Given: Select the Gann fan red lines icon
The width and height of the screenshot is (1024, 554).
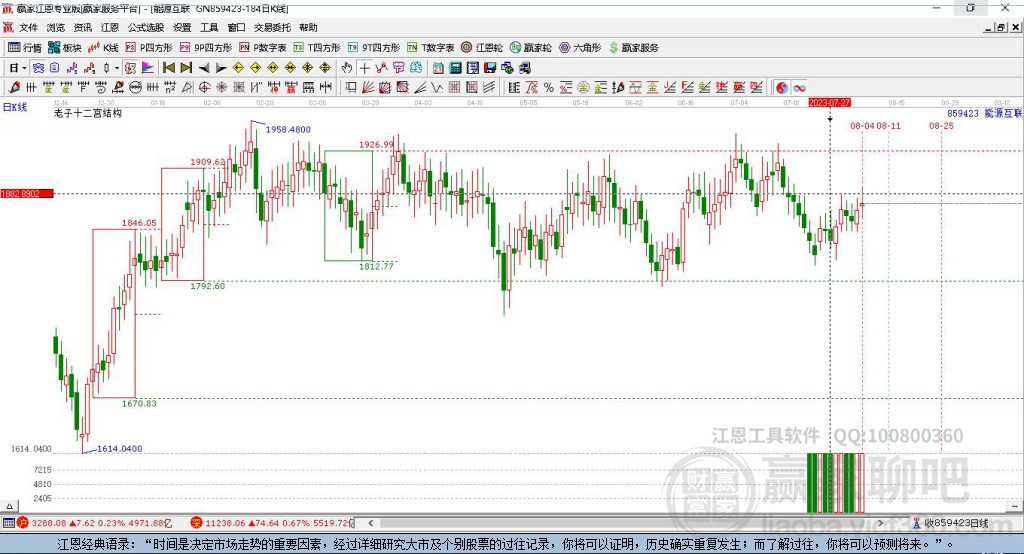Looking at the screenshot, I should (368, 88).
